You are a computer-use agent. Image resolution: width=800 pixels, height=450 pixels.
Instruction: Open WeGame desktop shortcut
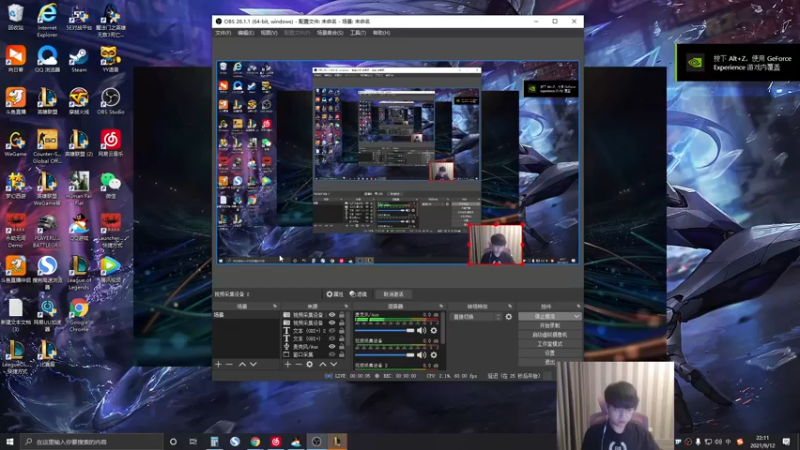coord(15,143)
